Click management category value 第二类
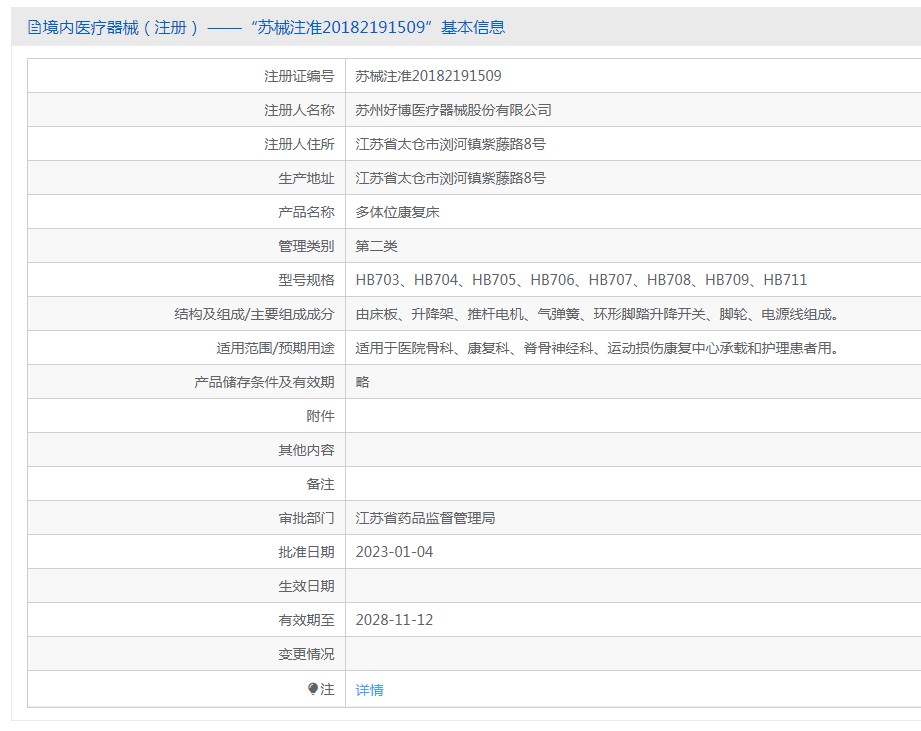Screen dimensions: 921x731 (x=377, y=246)
